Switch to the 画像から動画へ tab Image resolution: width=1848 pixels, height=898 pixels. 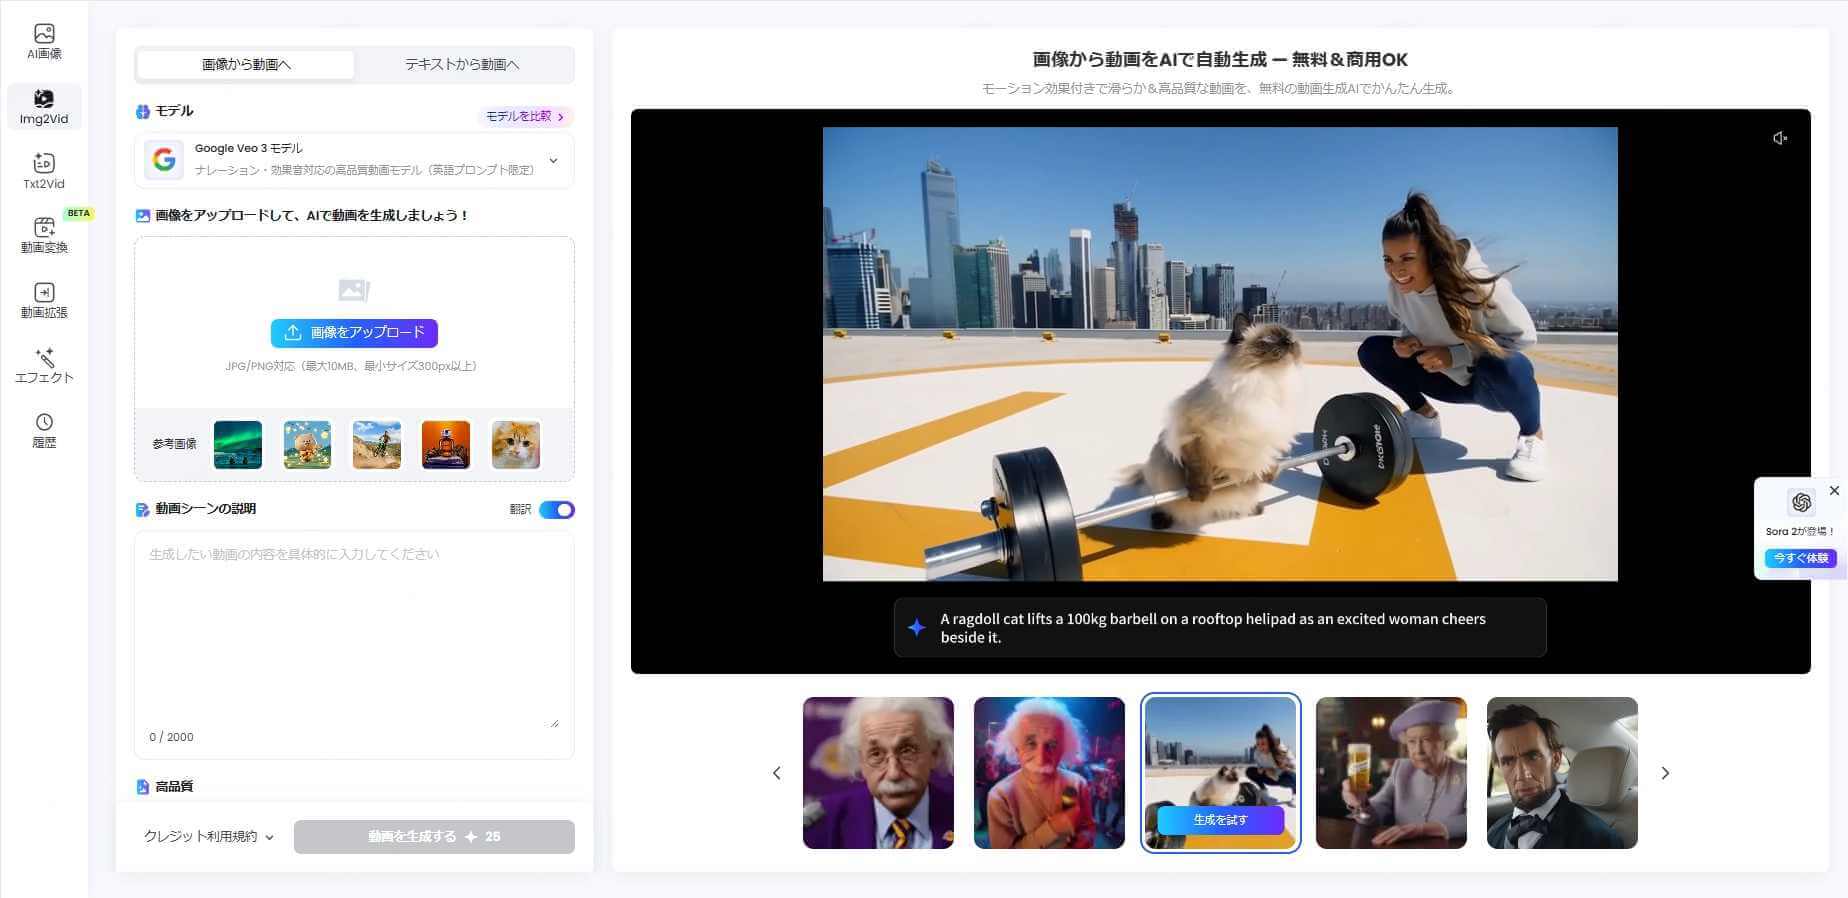tap(246, 65)
